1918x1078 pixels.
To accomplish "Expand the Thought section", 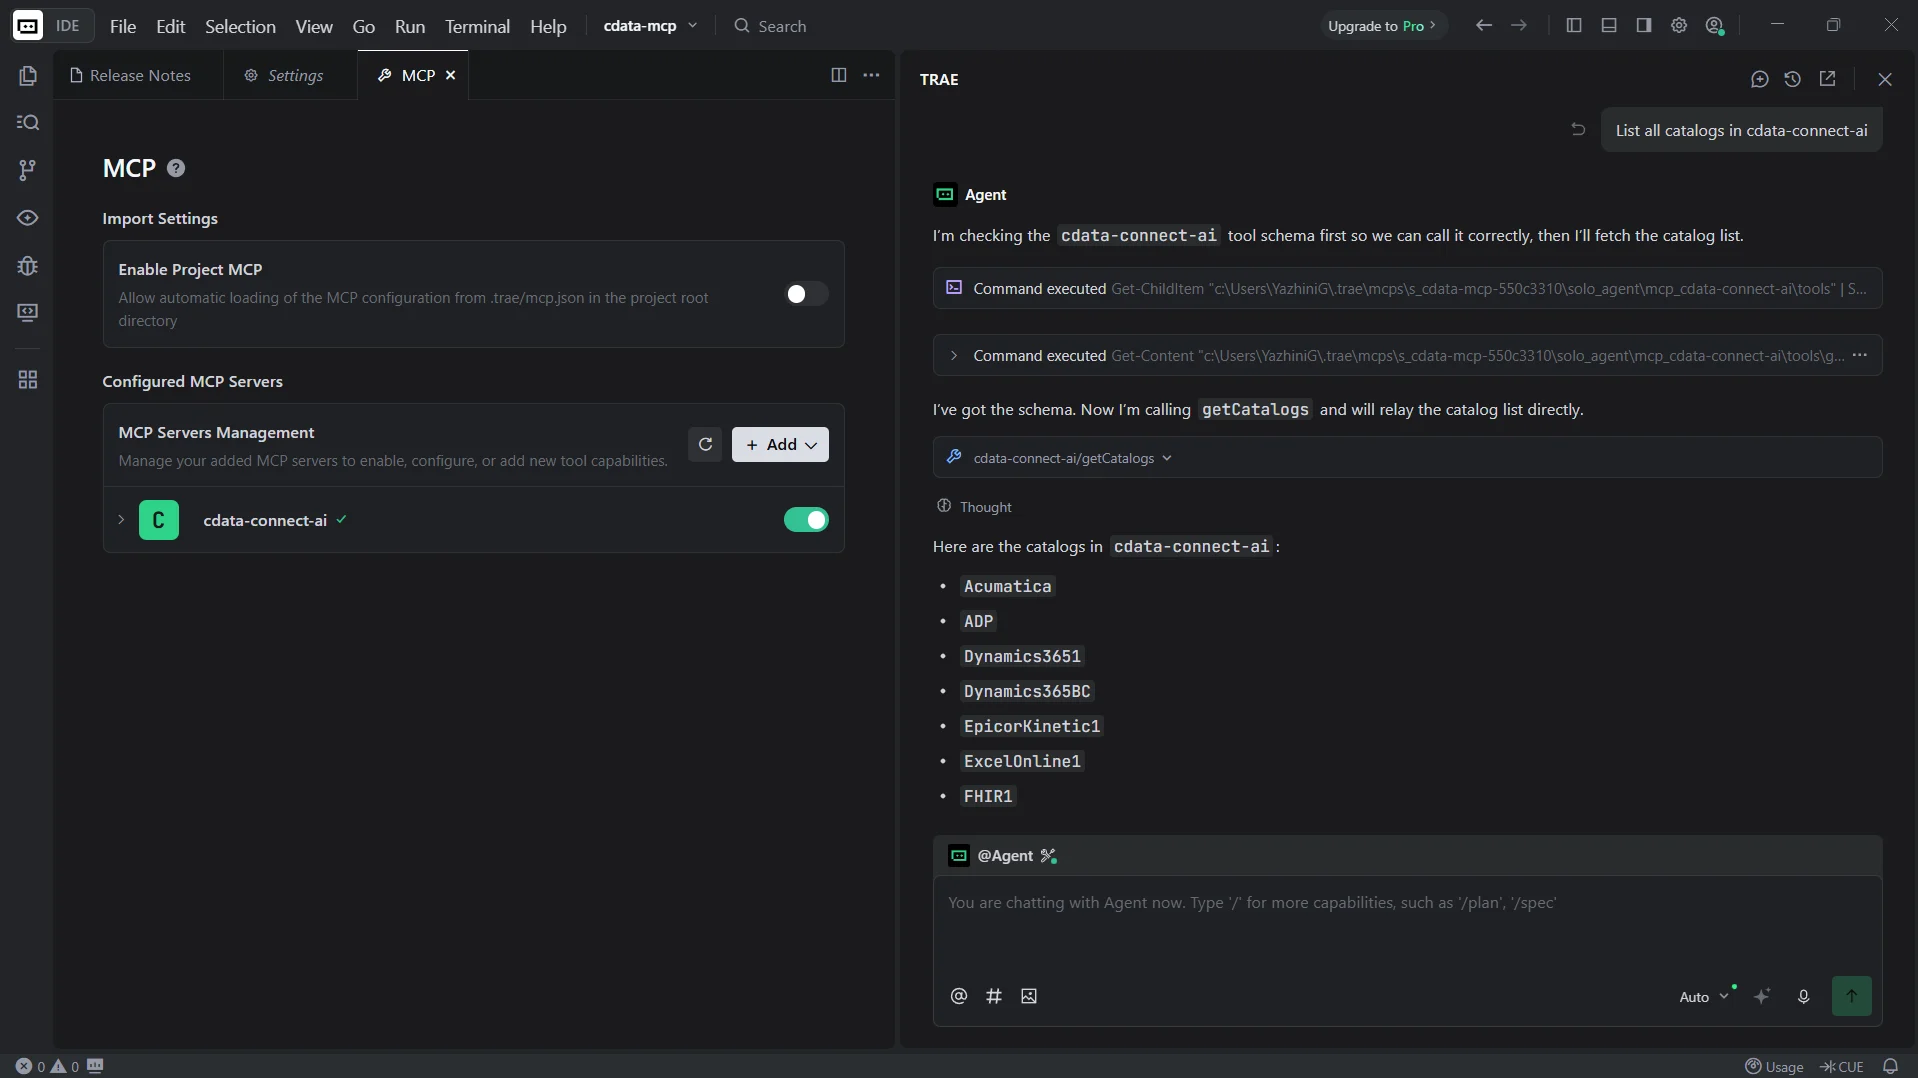I will click(974, 507).
